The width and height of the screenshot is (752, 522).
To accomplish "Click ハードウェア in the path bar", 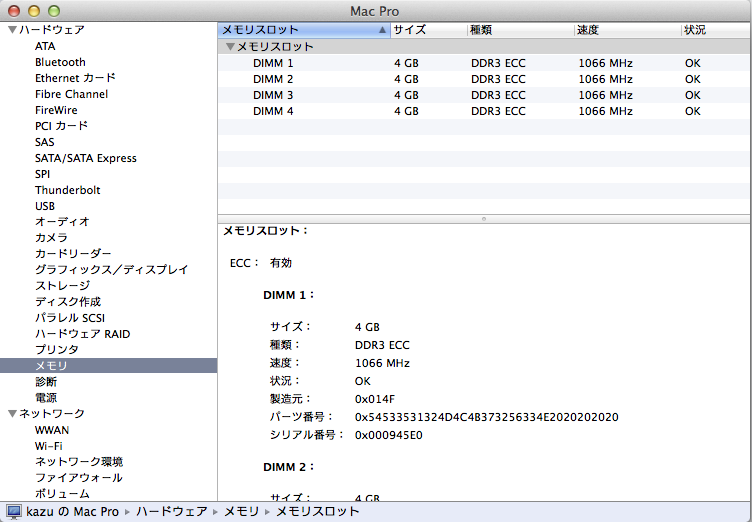I will coord(172,511).
